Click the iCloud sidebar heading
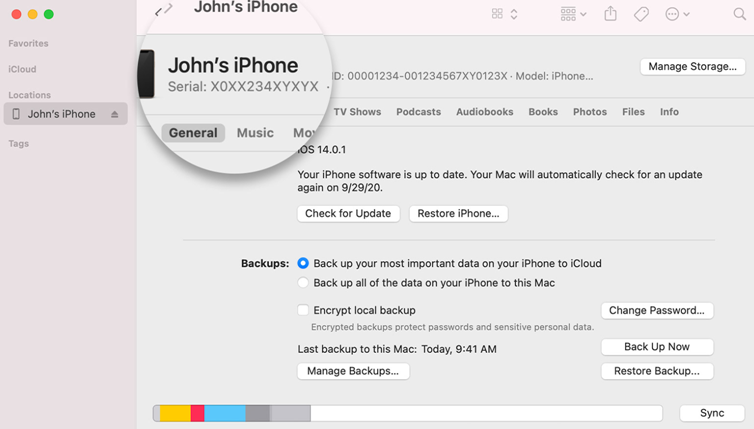 point(22,69)
